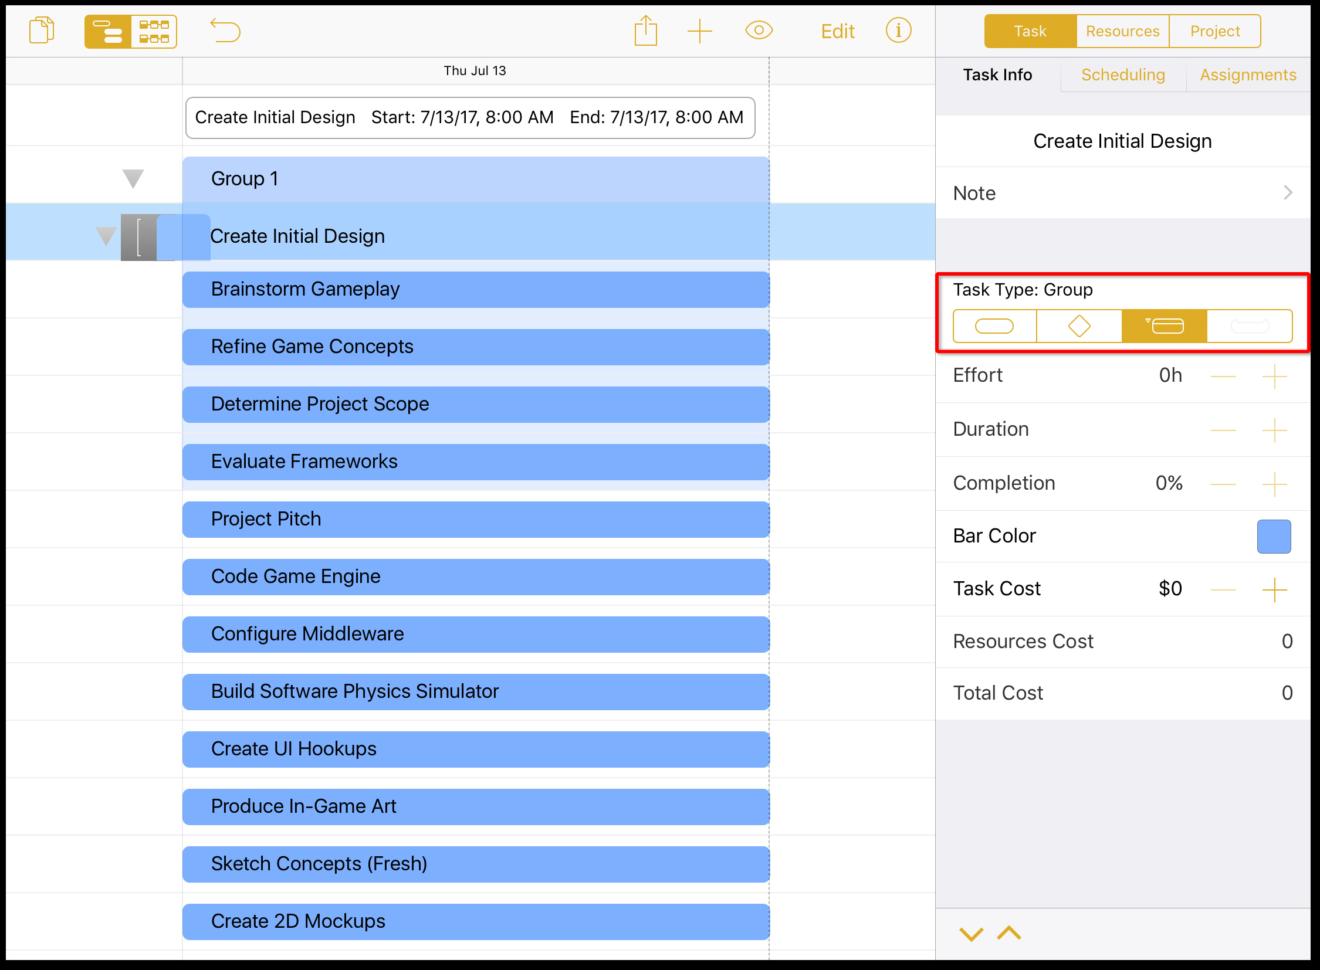Screen dimensions: 1320x970
Task: Tap the undo arrow icon
Action: [x=225, y=31]
